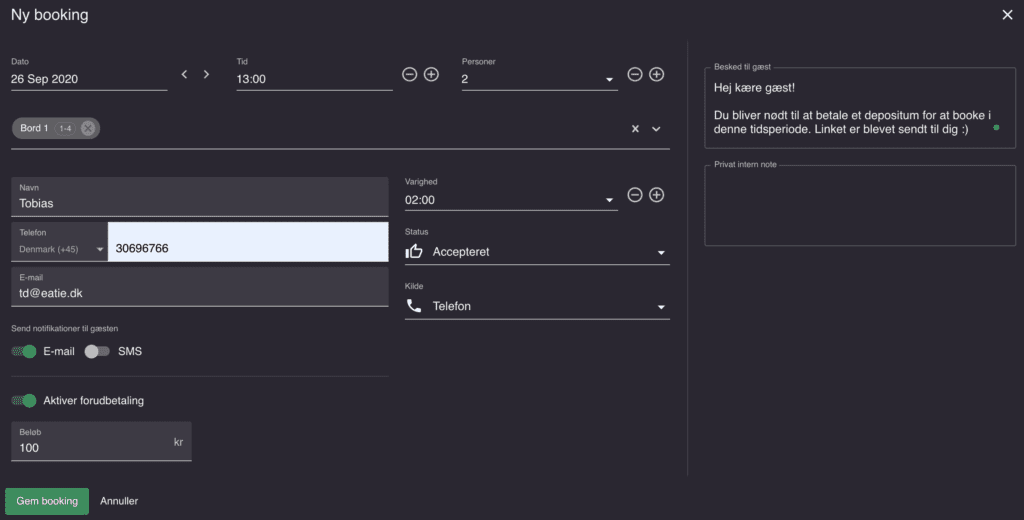Enable SMS notifications switch
Screen dimensions: 1024x520
point(97,351)
